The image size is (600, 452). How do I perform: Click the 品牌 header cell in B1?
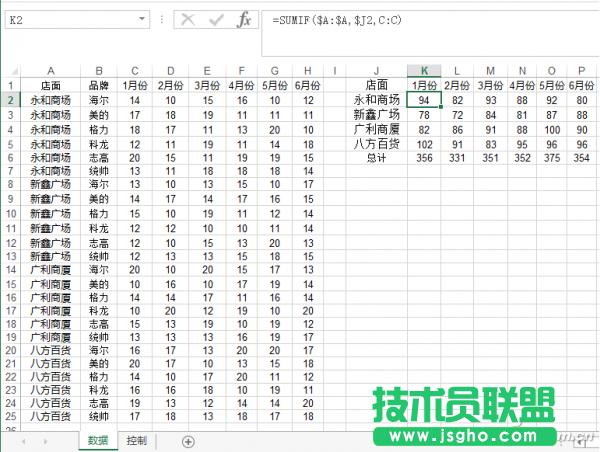click(99, 85)
